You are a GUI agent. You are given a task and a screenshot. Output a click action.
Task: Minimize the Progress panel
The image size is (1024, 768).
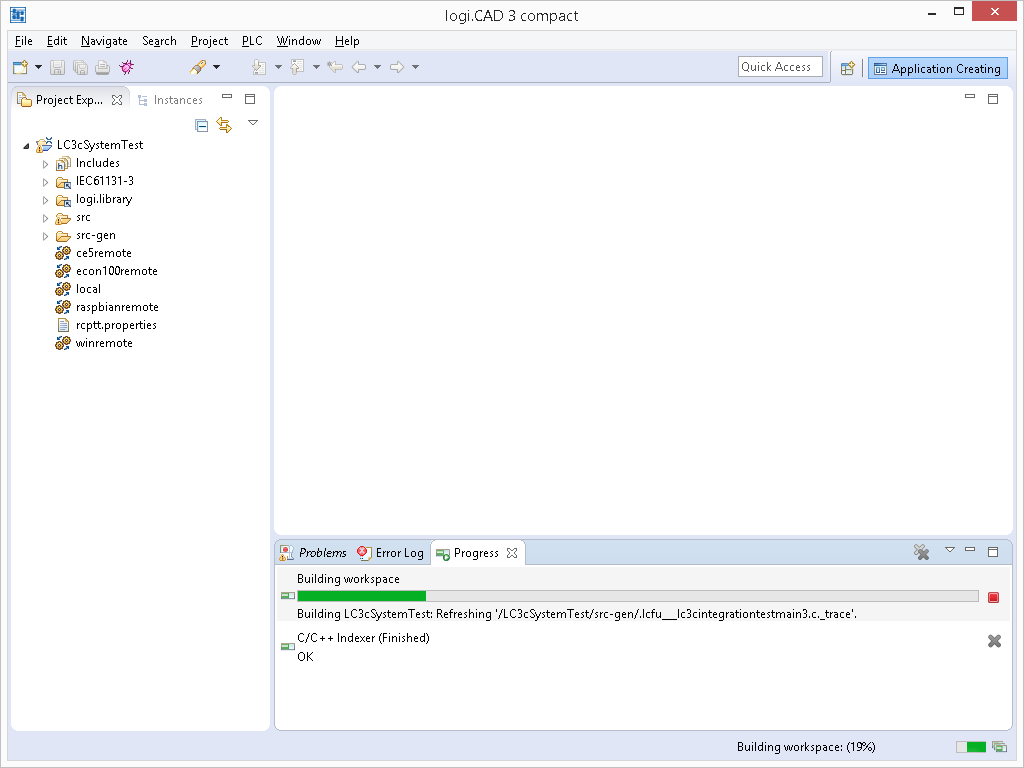[970, 549]
